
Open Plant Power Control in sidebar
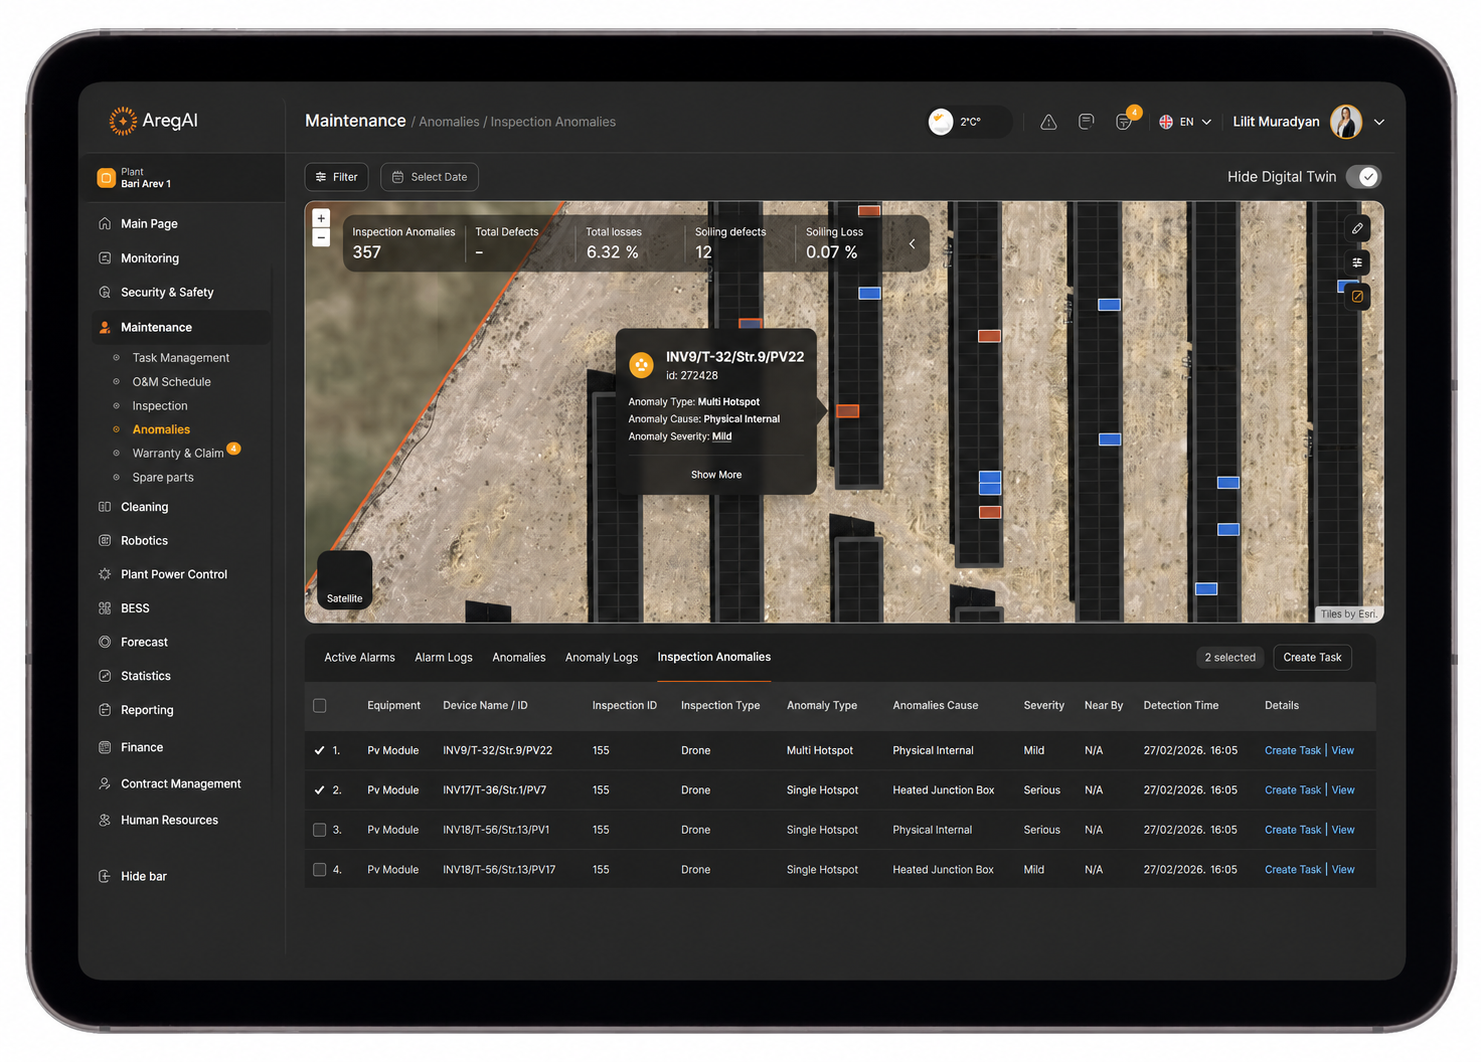(174, 575)
